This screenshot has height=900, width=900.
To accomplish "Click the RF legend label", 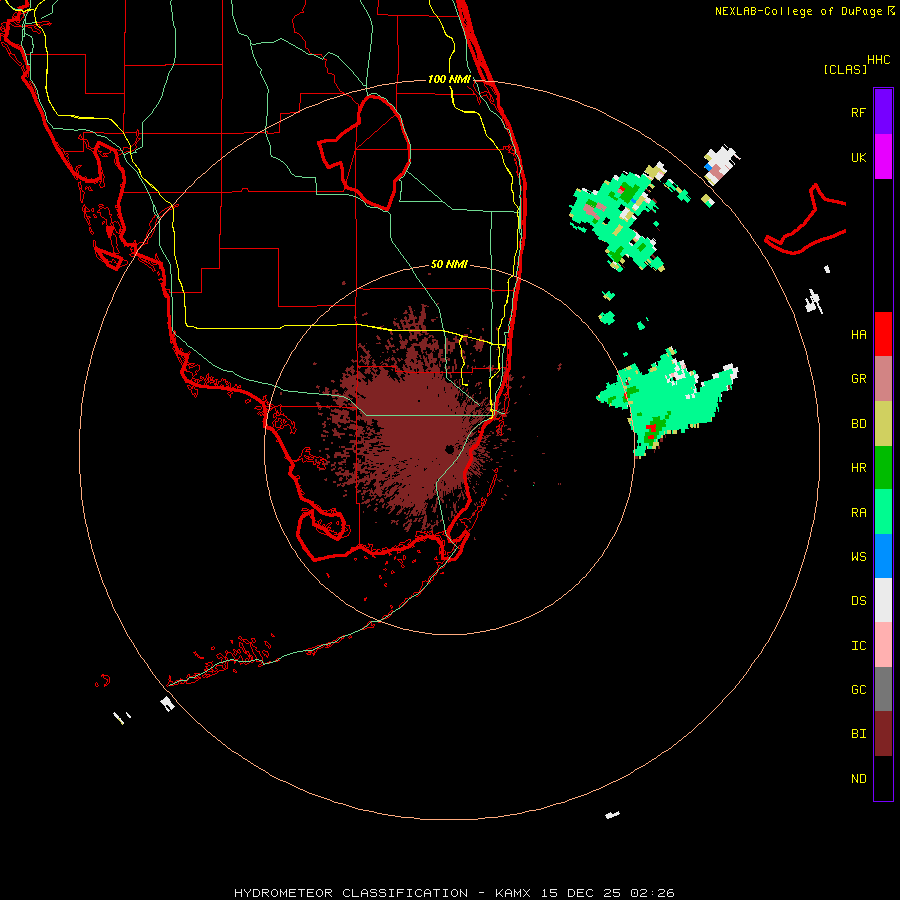I will pyautogui.click(x=858, y=112).
